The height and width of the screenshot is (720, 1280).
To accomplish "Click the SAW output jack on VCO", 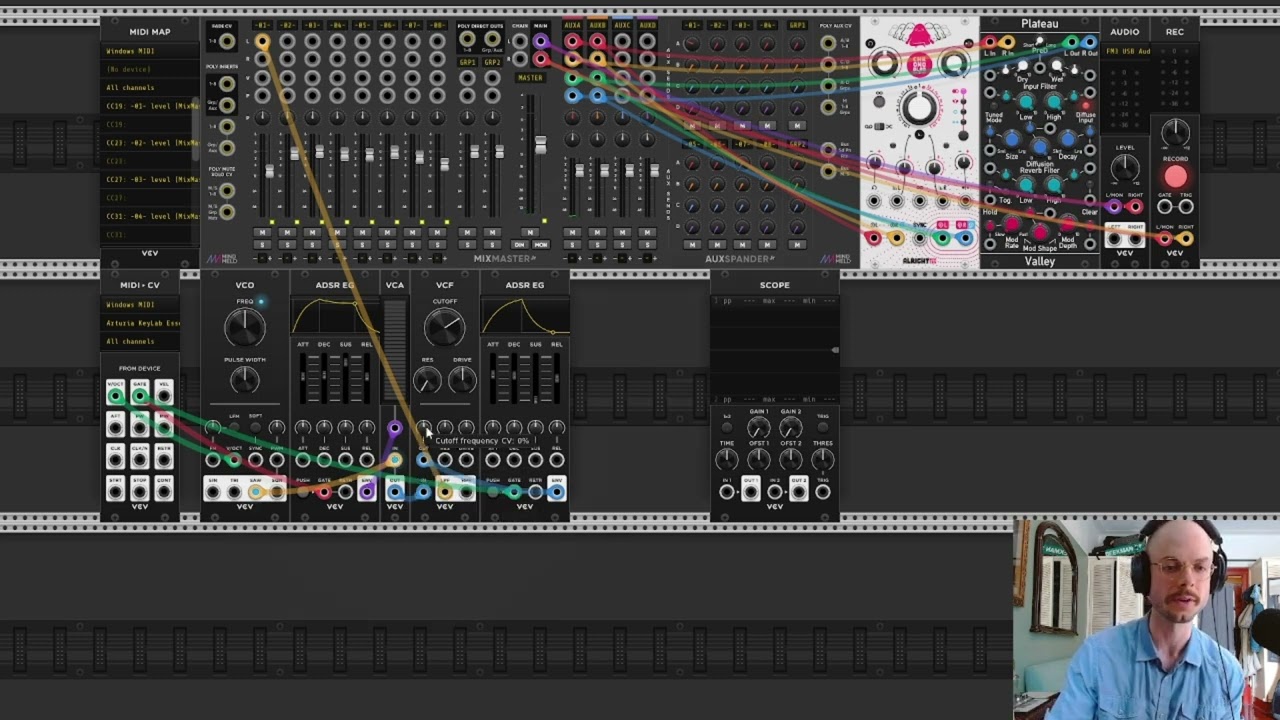I will click(255, 492).
